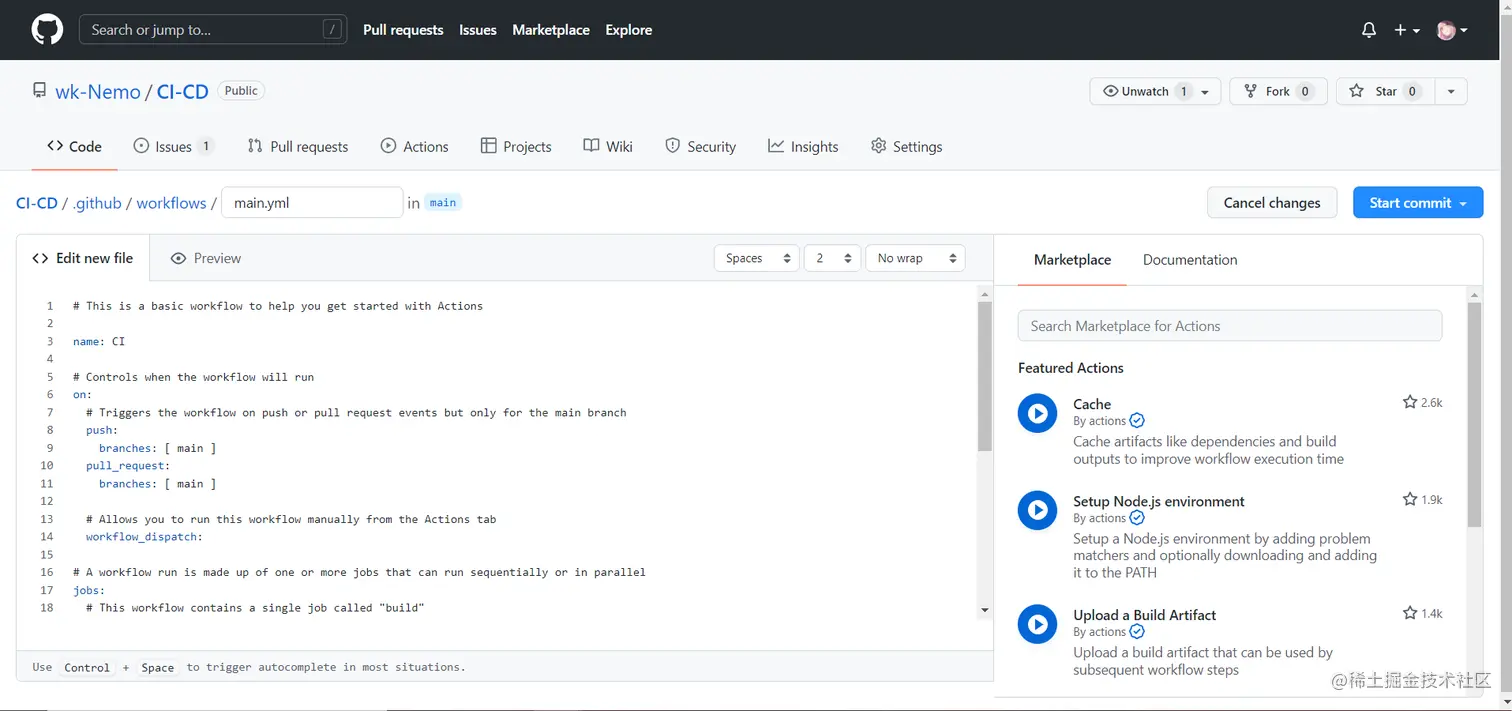Click the Public visibility badge
1512x711 pixels.
pos(241,91)
